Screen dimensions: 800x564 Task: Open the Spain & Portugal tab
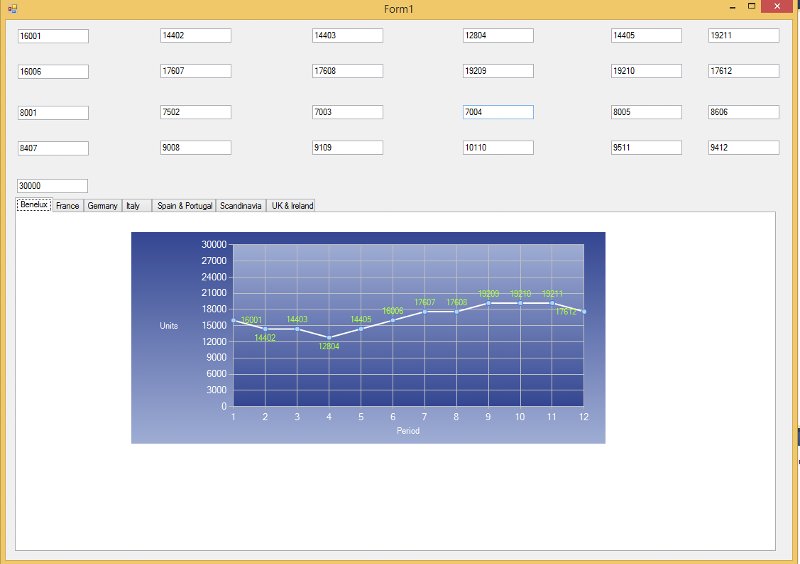184,206
